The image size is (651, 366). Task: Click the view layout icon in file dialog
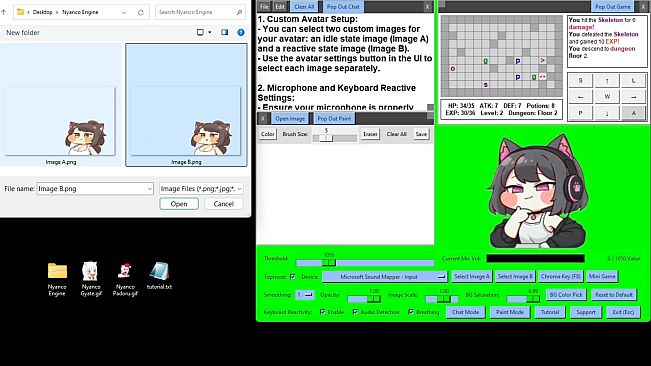click(200, 32)
